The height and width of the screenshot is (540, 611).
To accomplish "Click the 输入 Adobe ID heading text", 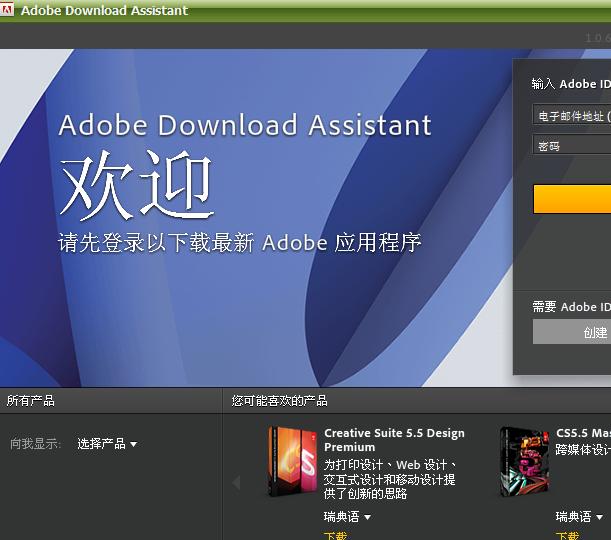I will [x=571, y=84].
